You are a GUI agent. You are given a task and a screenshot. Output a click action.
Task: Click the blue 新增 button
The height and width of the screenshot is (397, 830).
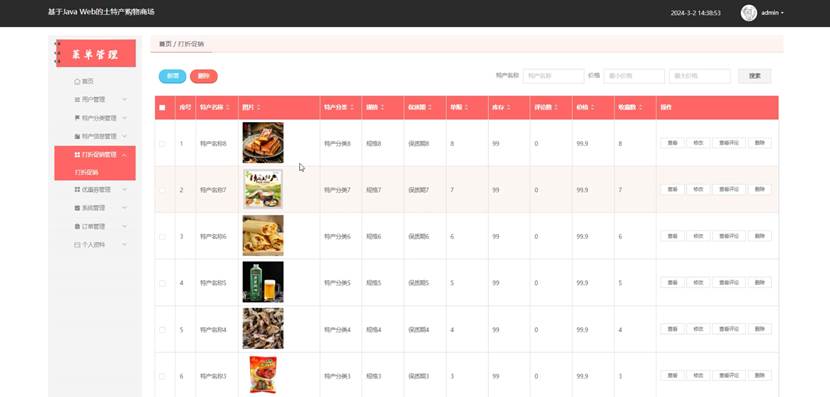click(x=173, y=76)
